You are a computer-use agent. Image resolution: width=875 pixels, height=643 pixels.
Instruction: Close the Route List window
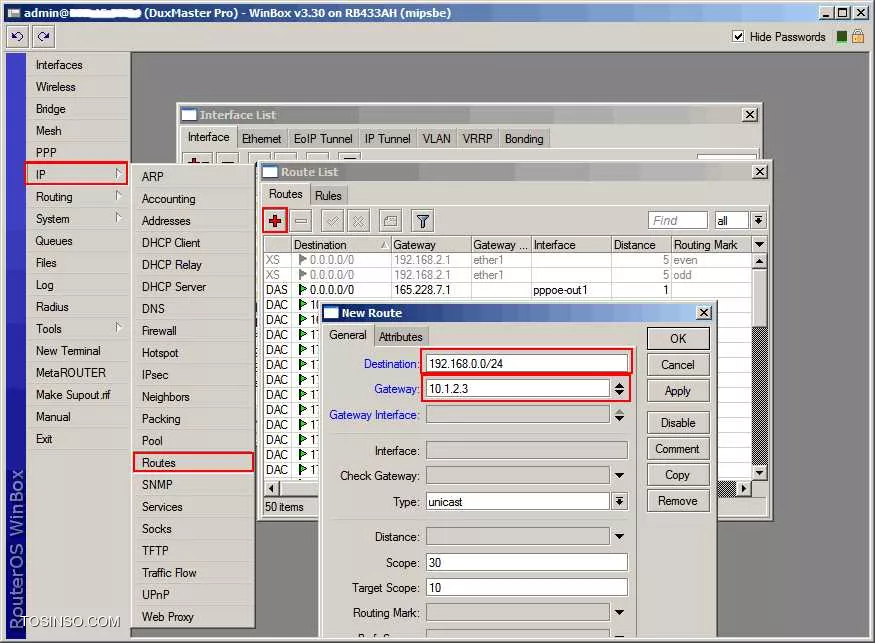point(759,171)
